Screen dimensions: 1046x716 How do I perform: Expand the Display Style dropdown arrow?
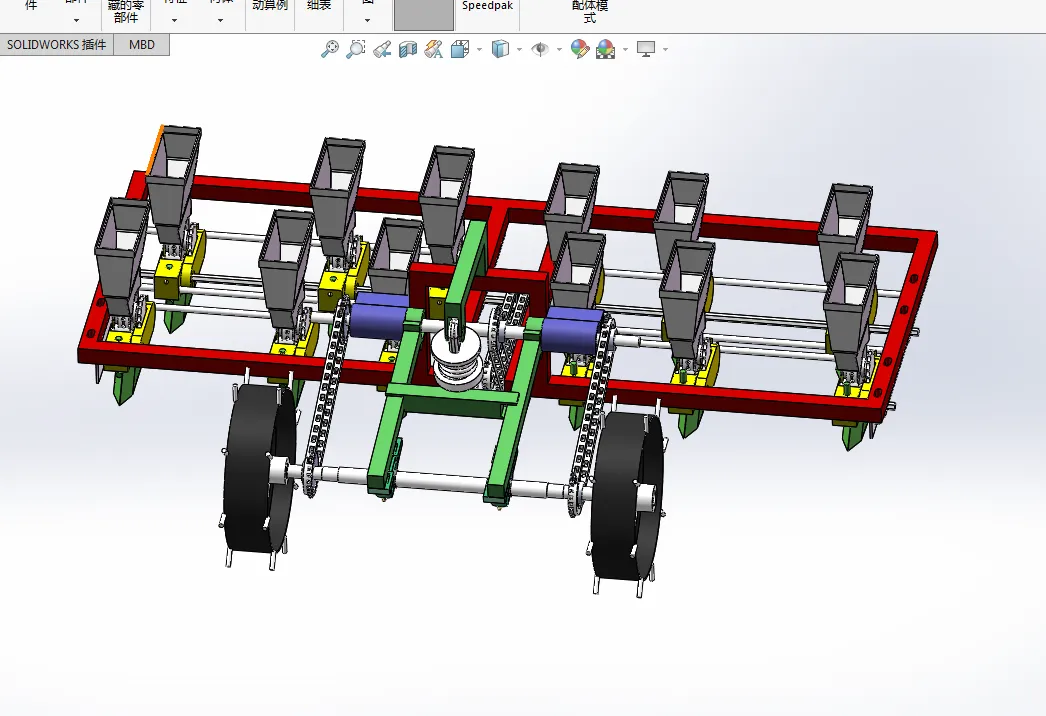point(519,49)
